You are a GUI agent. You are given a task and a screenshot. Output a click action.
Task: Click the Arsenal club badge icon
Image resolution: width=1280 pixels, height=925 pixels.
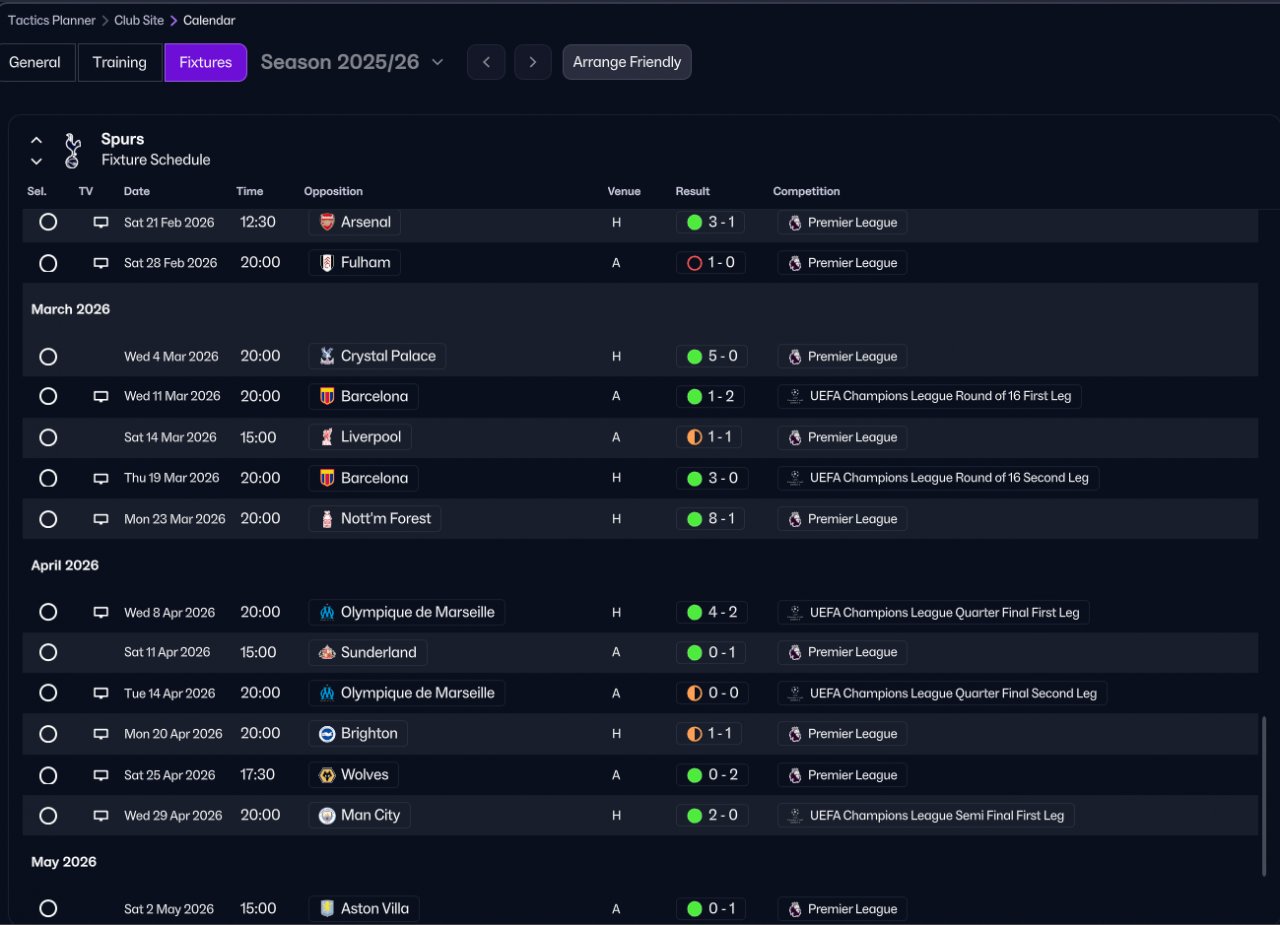coord(327,222)
